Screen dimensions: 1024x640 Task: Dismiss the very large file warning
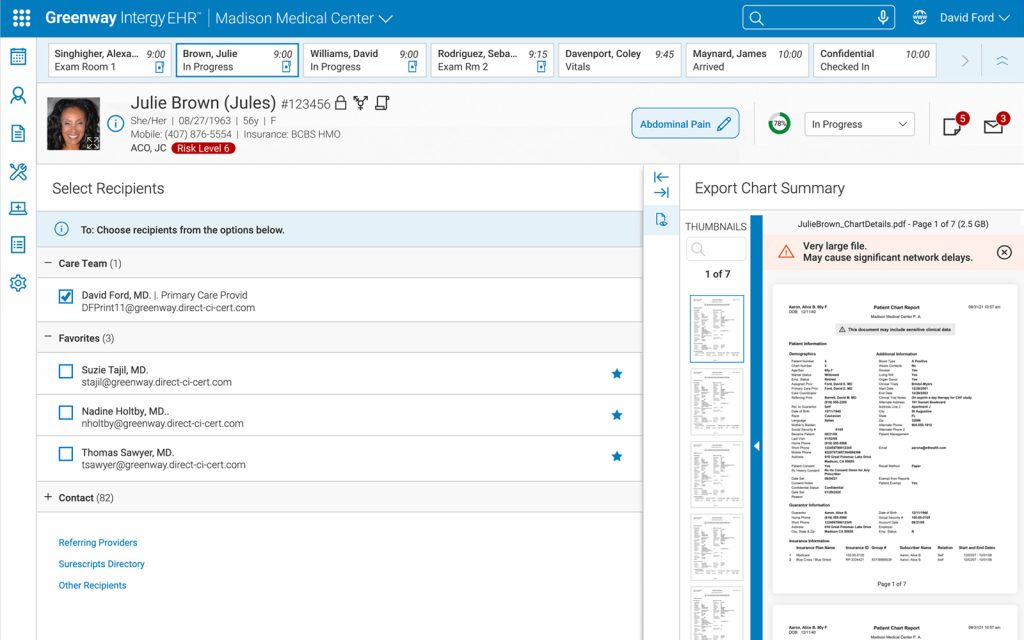coord(1004,252)
